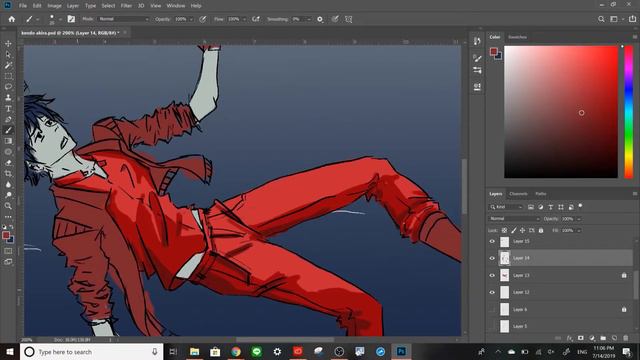Click the hue slider strip
Screen dimensions: 640x360
tap(629, 112)
